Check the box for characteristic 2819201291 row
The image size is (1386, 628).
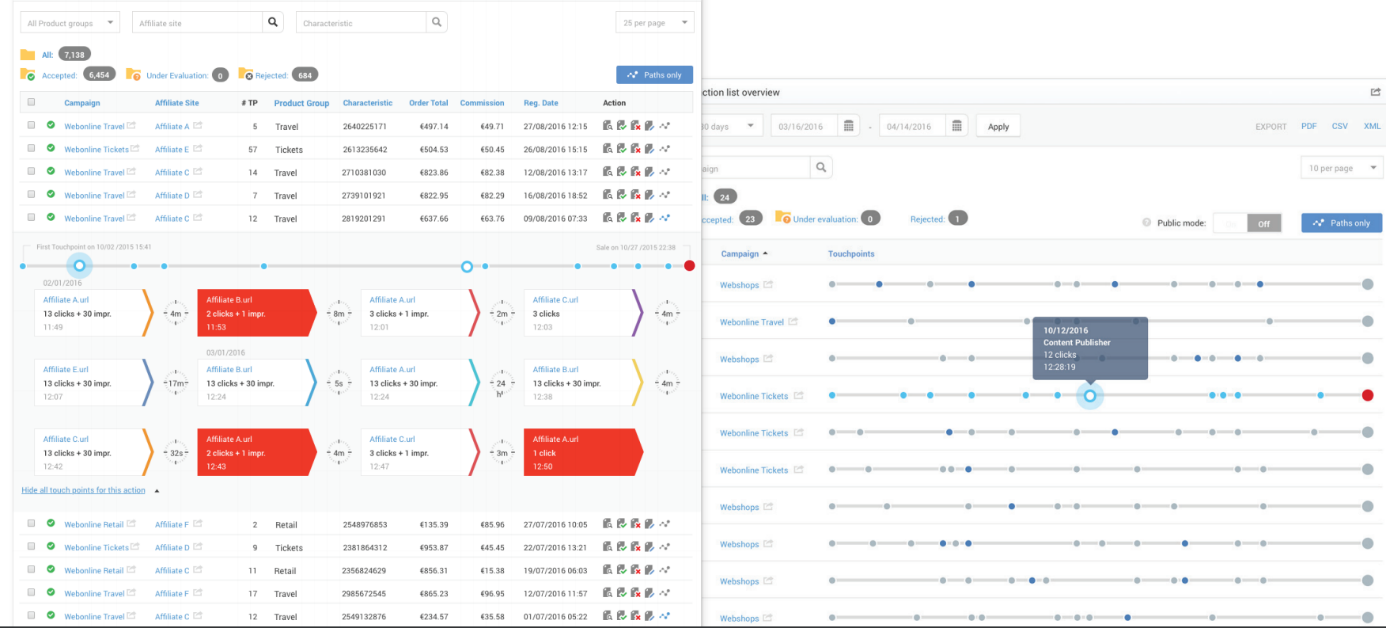click(x=31, y=217)
